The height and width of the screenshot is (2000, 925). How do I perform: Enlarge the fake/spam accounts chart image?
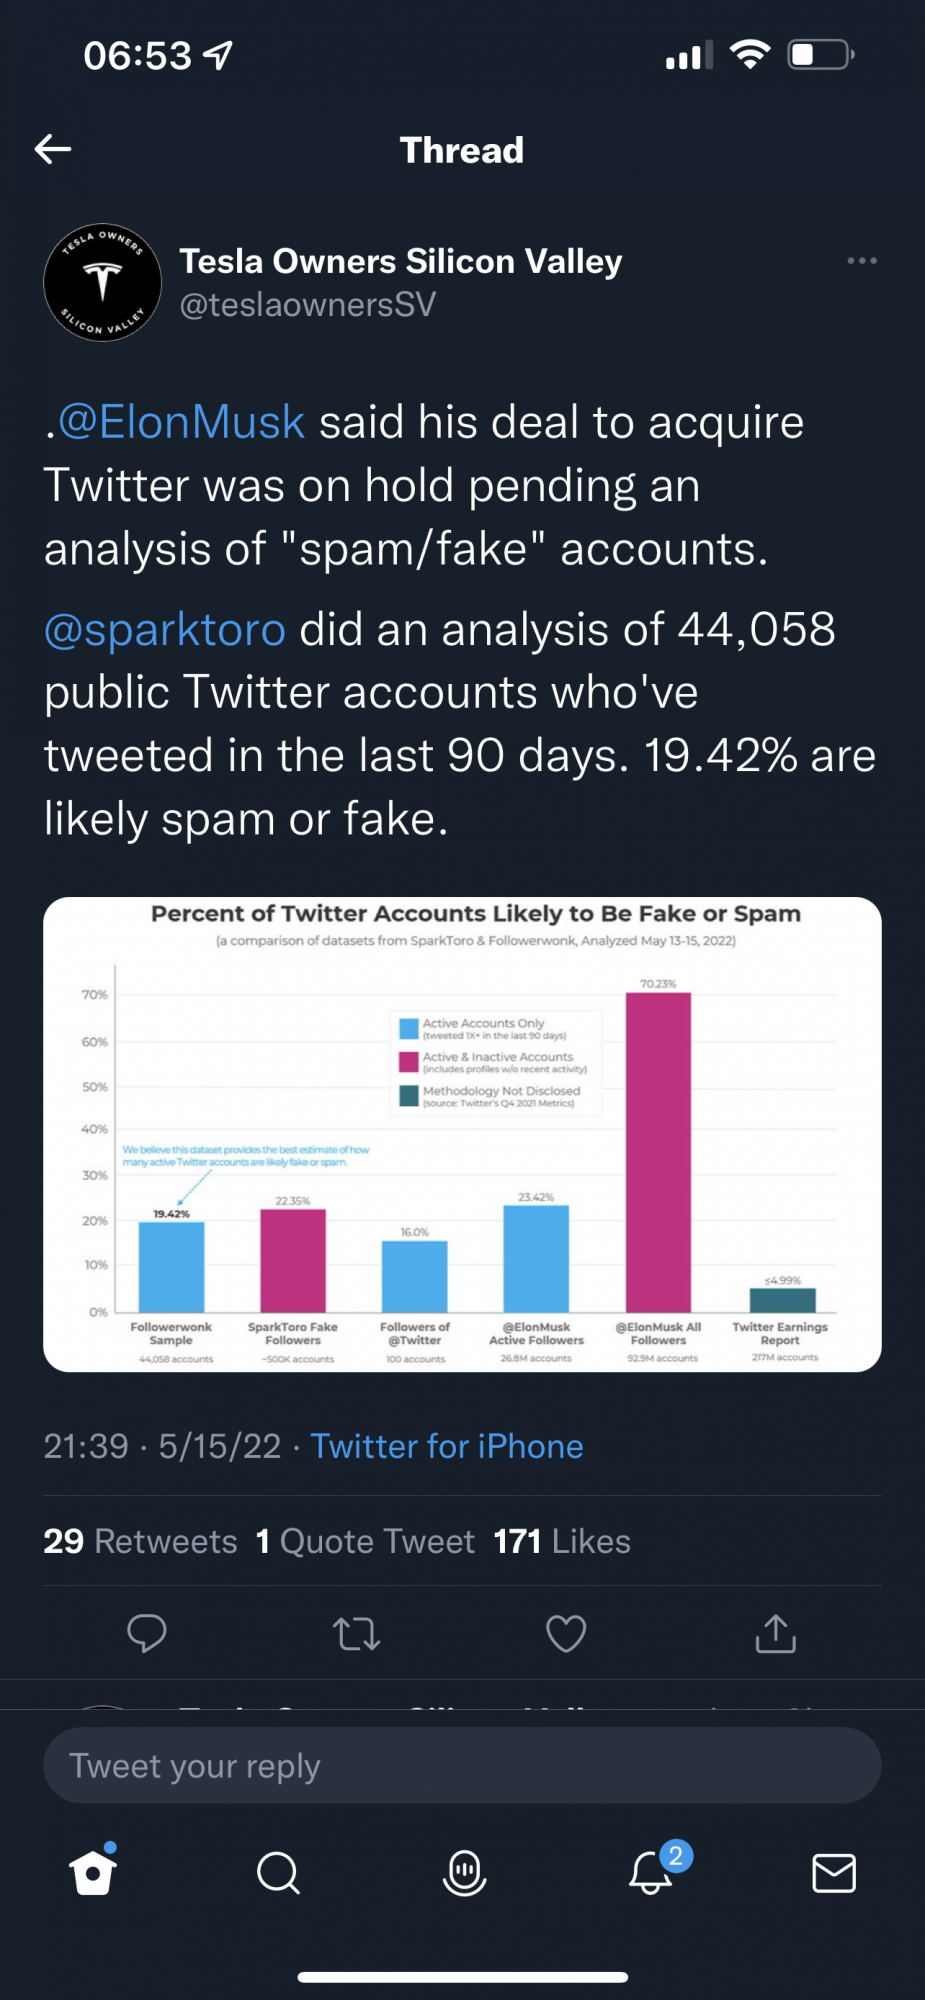pyautogui.click(x=462, y=1134)
